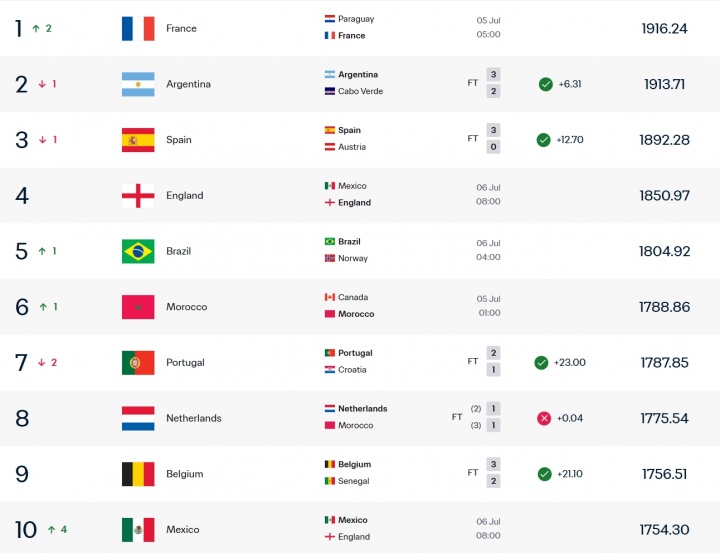Click the small Croatia flag in Portugal's match
The height and width of the screenshot is (553, 720).
[x=330, y=370]
